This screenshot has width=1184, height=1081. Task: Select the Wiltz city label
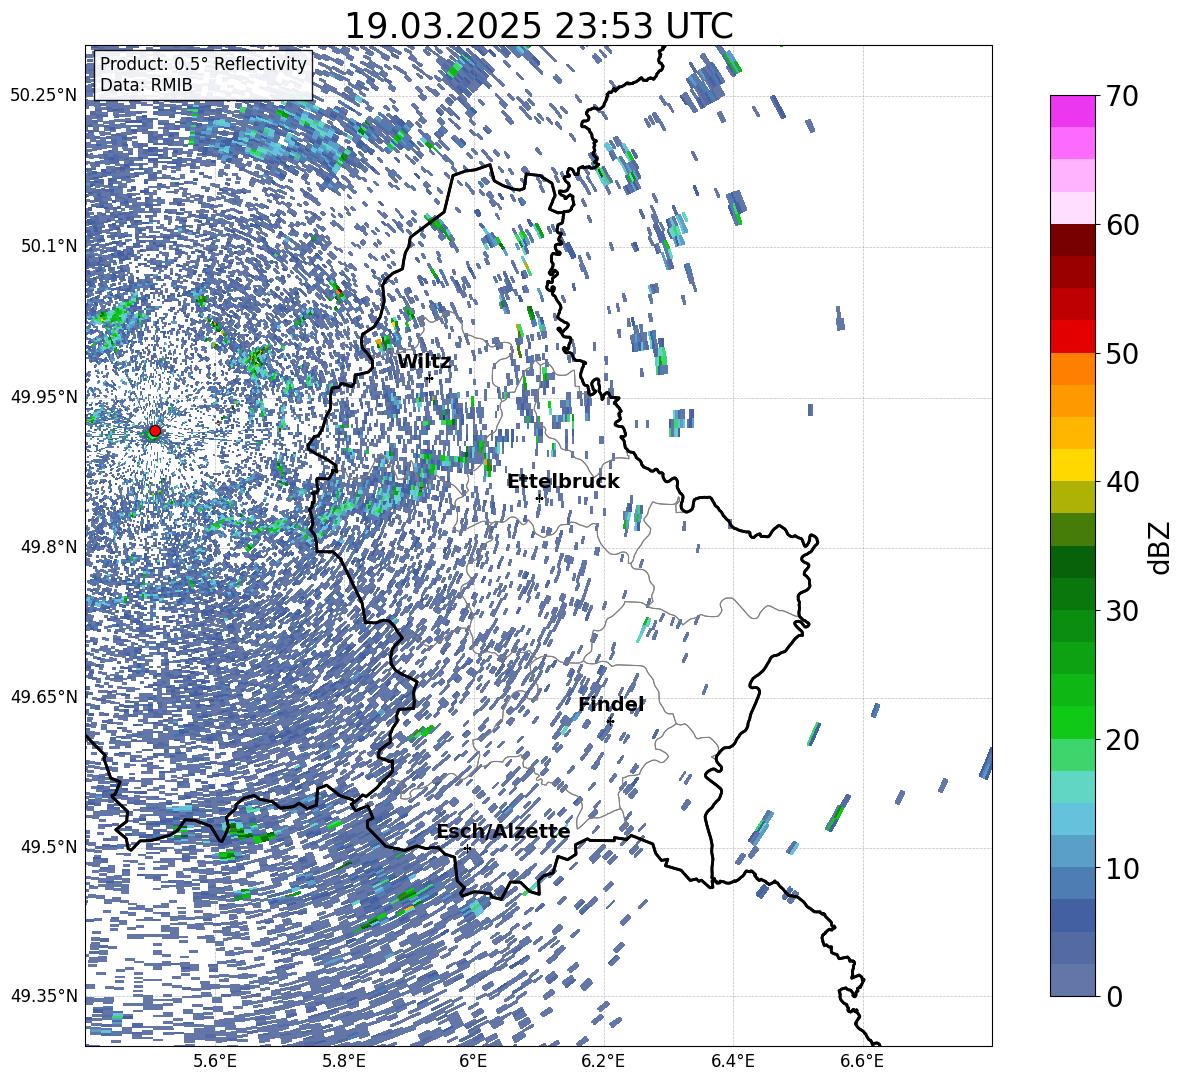(424, 361)
